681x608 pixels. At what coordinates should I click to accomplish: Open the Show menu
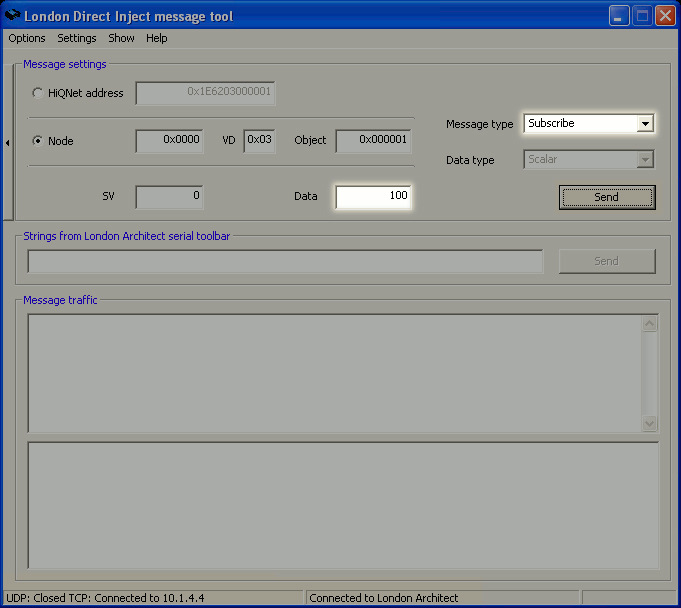coord(121,38)
